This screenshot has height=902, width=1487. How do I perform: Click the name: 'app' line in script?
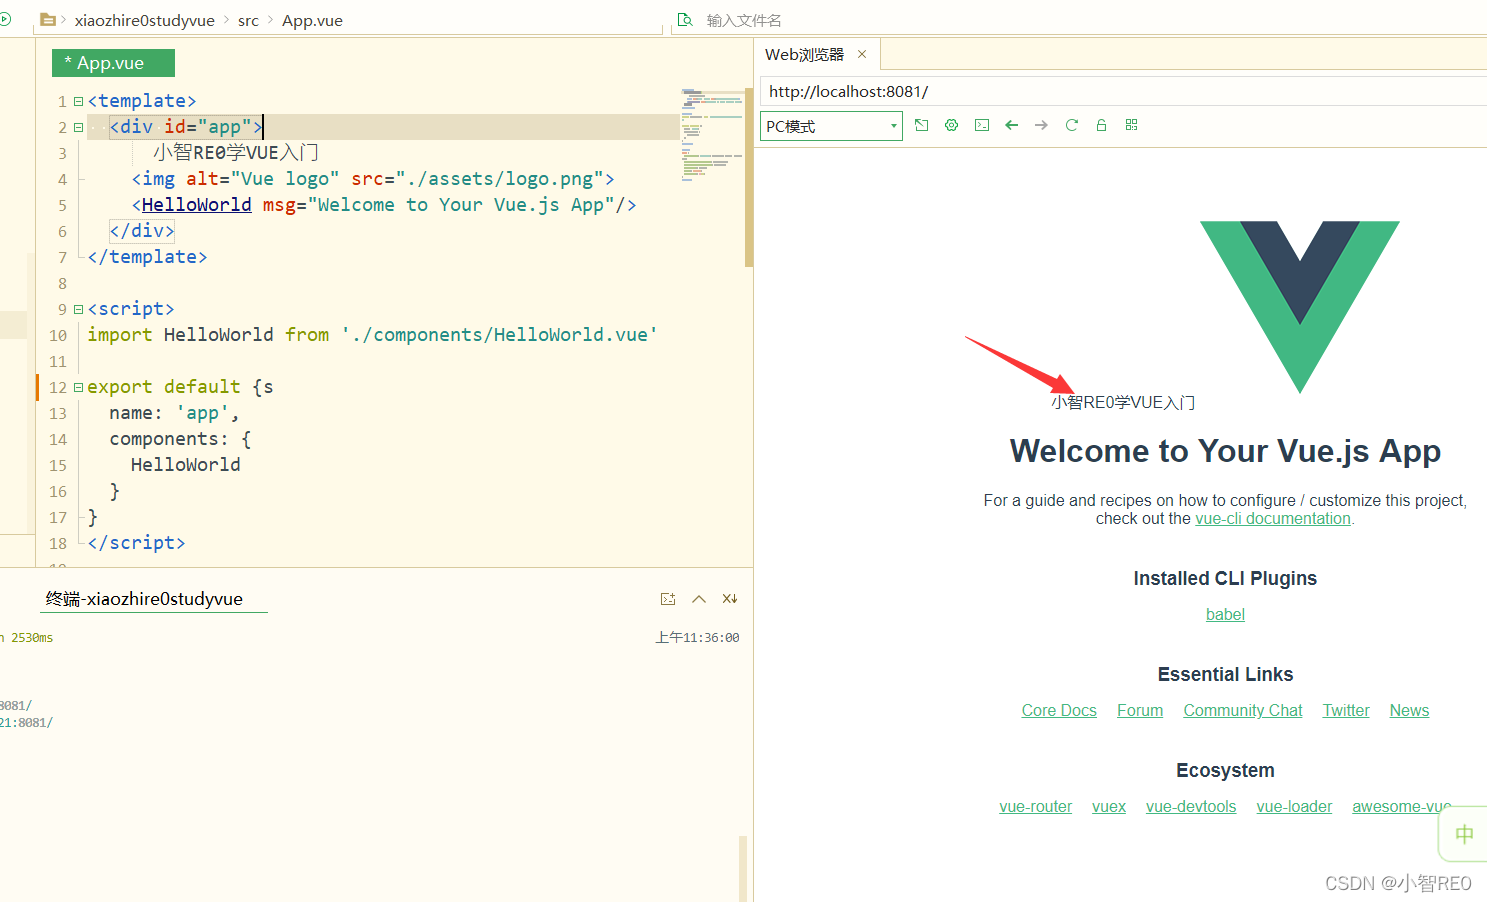coord(174,413)
